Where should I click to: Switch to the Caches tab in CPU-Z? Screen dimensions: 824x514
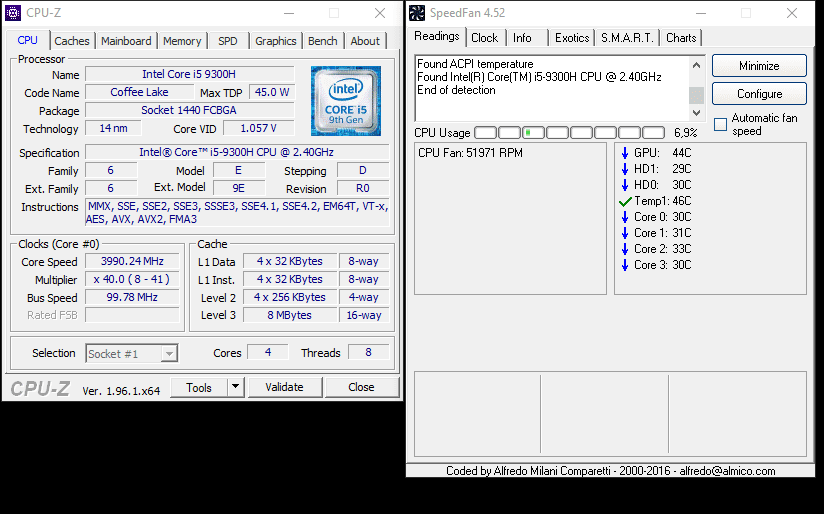tap(72, 41)
